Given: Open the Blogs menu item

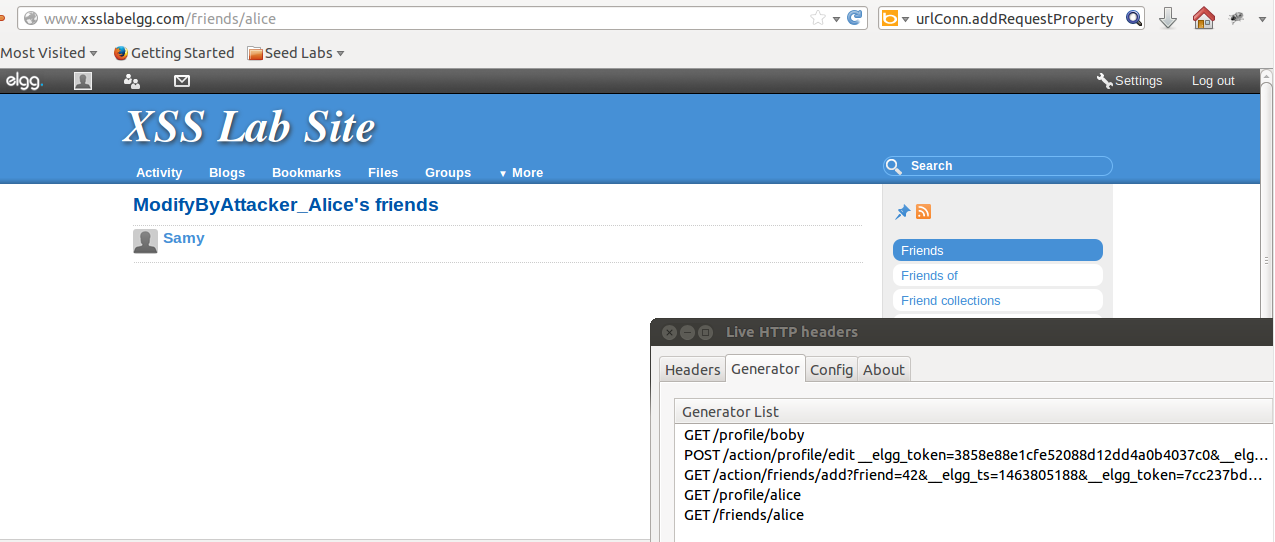Looking at the screenshot, I should point(227,173).
